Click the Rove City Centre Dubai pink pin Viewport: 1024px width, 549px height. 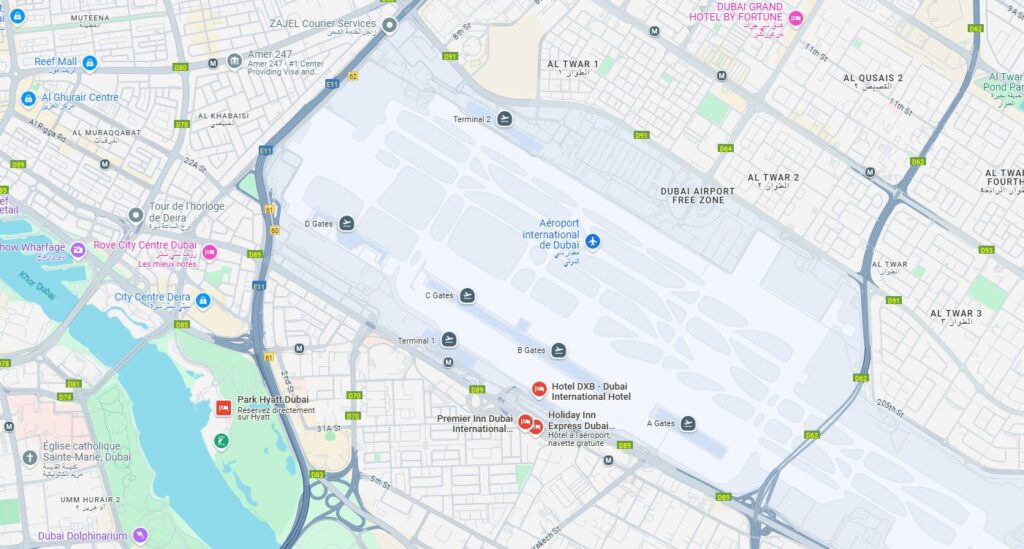coord(209,252)
